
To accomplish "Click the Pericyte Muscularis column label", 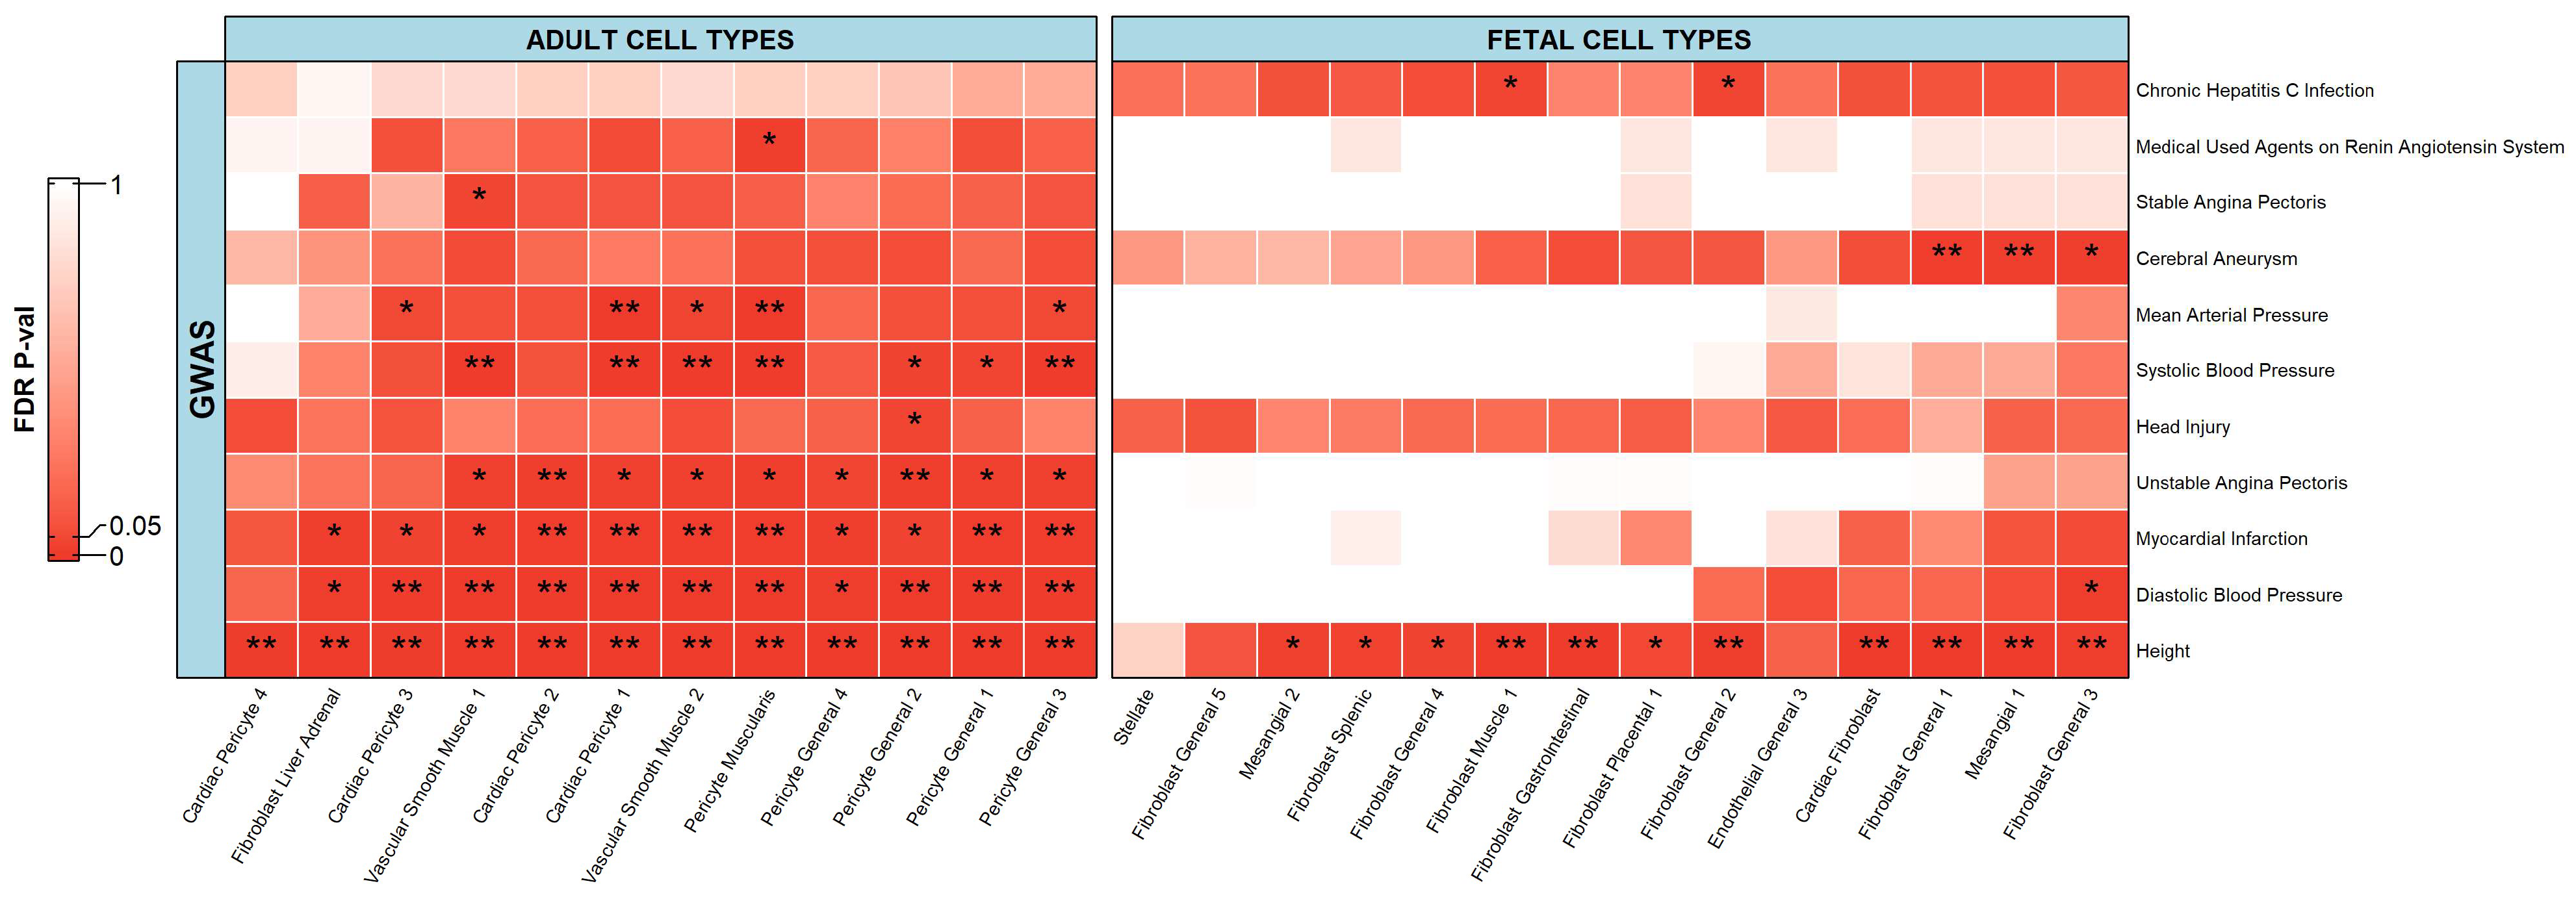I will [x=729, y=761].
